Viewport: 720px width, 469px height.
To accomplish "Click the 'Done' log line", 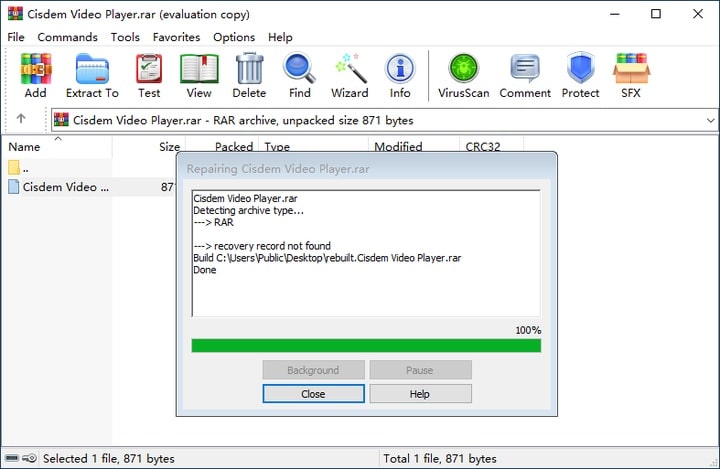I will 204,270.
